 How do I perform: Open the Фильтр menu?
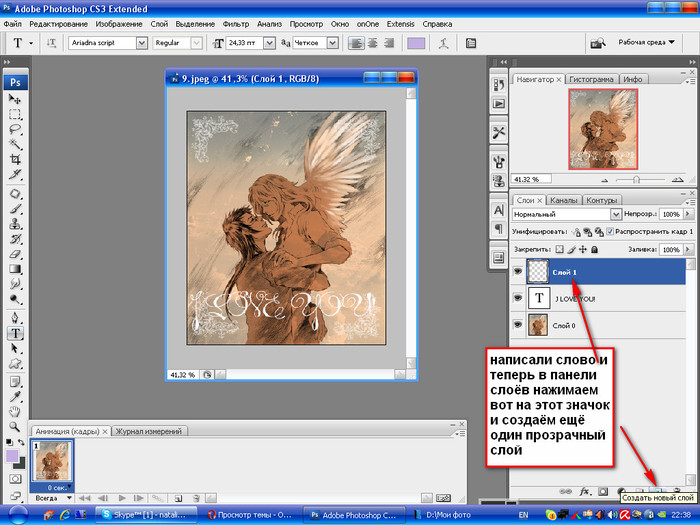tap(238, 22)
